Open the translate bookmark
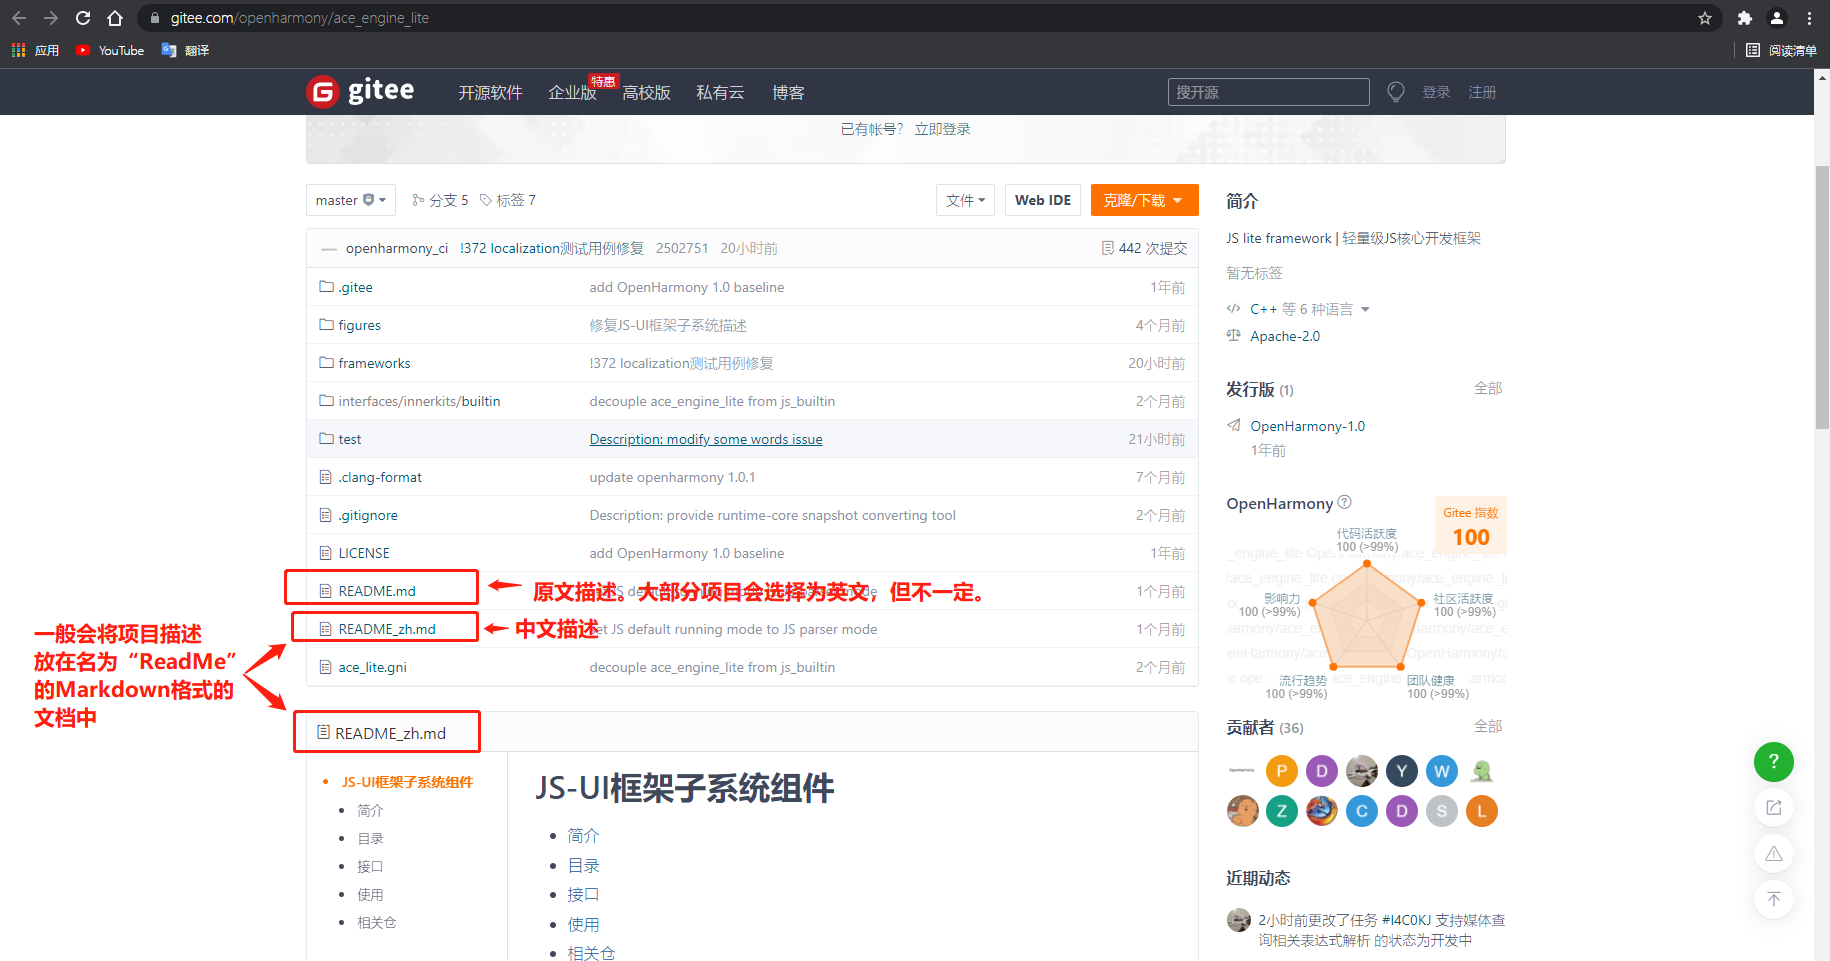Image resolution: width=1830 pixels, height=961 pixels. [185, 50]
